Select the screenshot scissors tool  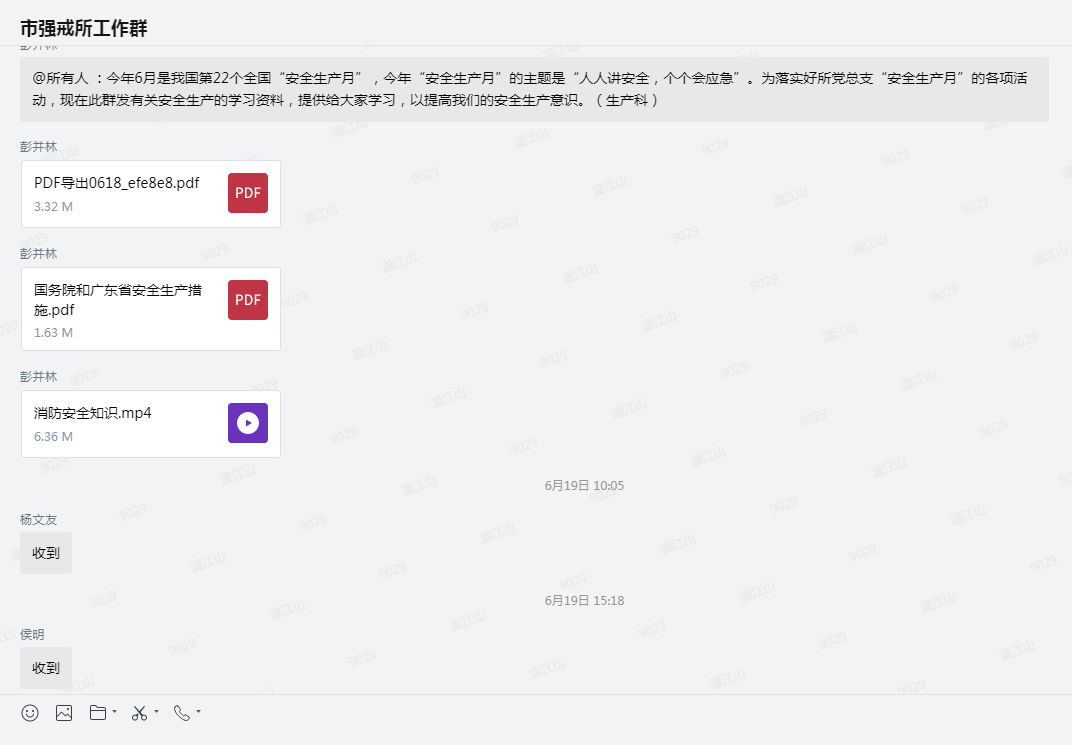[x=139, y=713]
